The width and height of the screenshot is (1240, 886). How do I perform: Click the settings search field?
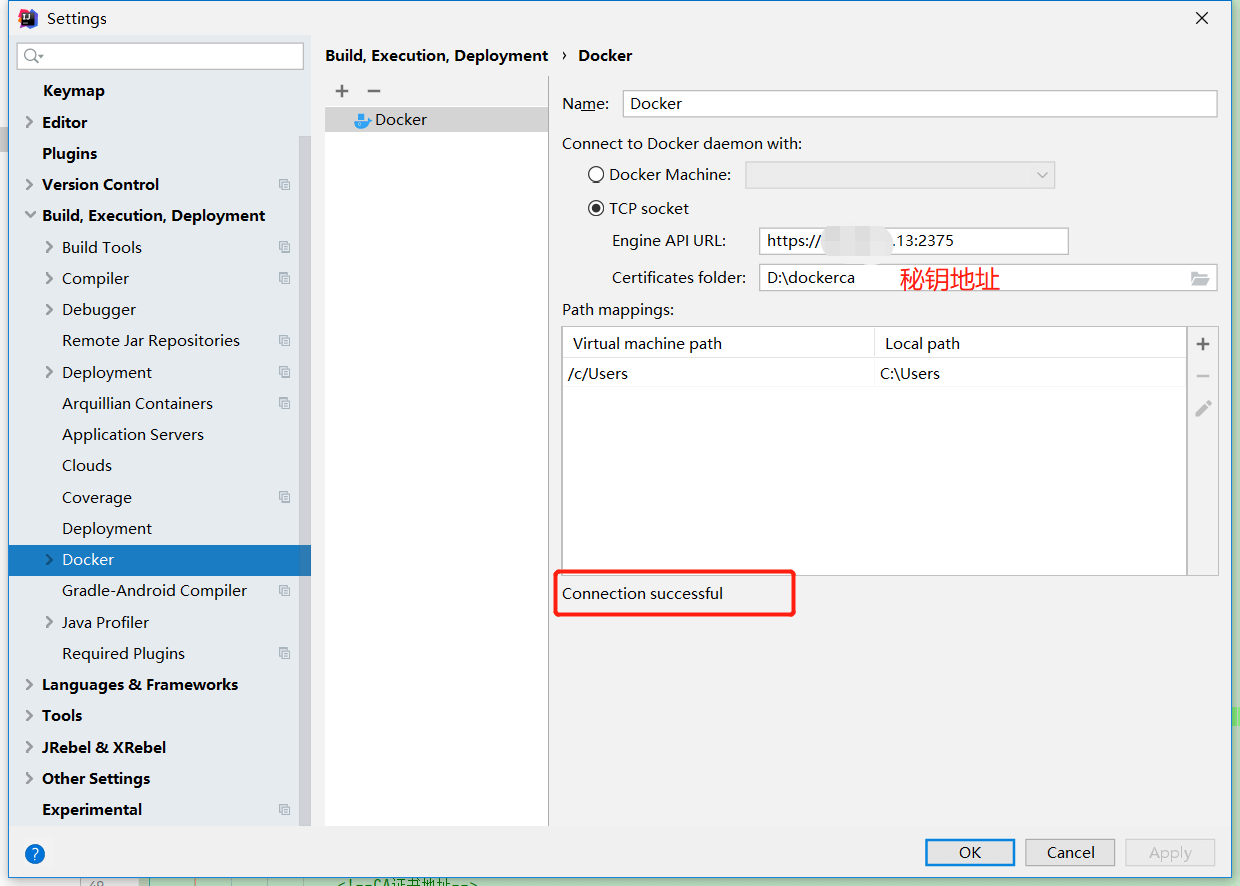click(161, 56)
